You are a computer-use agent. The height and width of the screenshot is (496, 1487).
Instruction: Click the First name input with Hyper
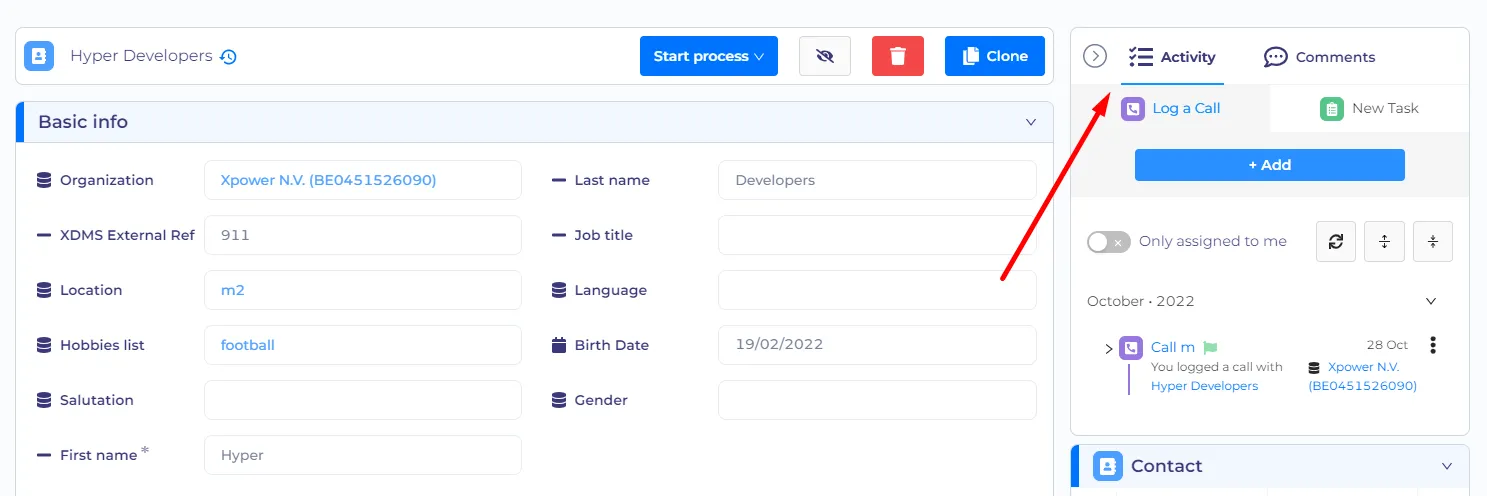click(363, 455)
